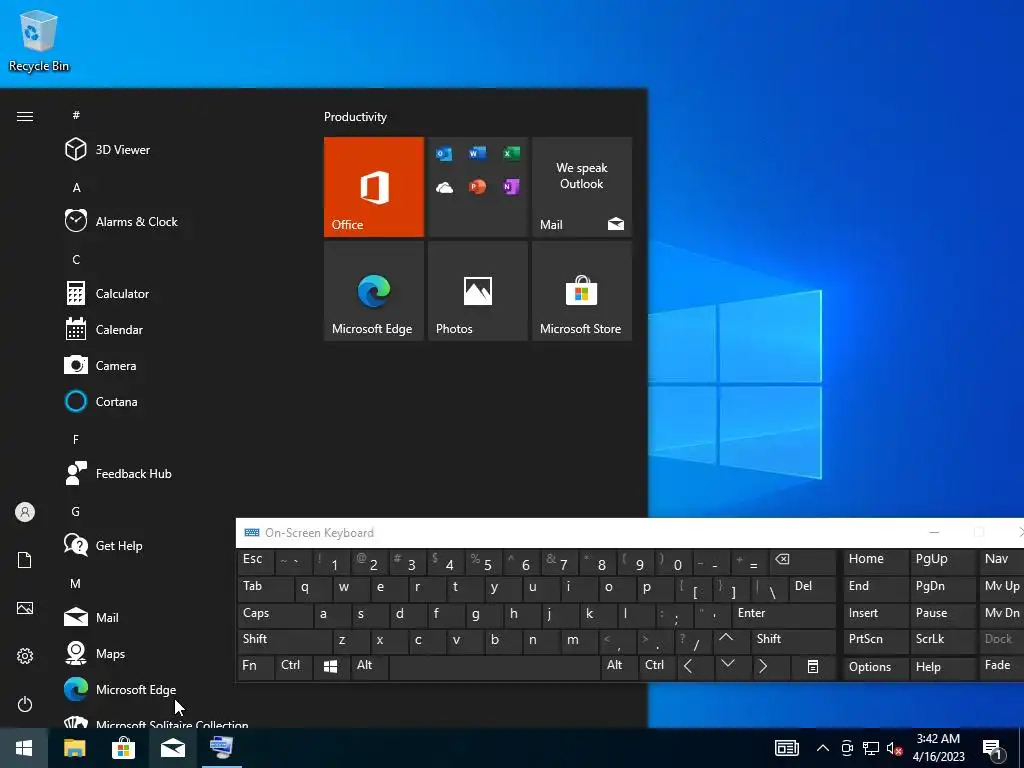Show hidden icons in the system tray
1024x768 pixels.
(823, 748)
